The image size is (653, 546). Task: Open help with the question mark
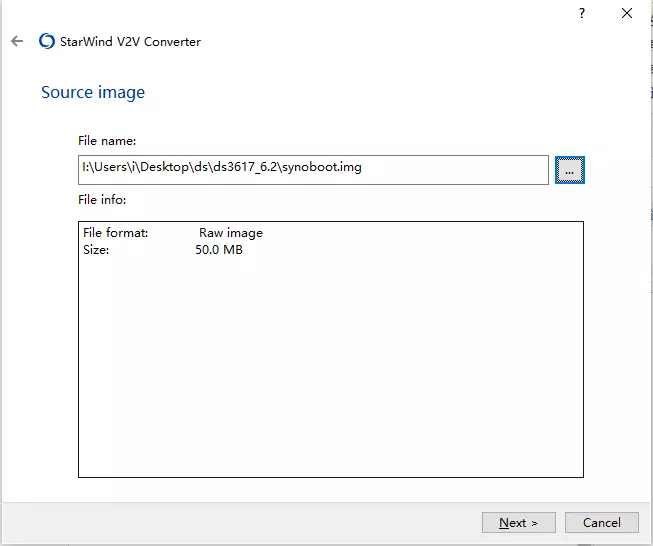pos(582,13)
